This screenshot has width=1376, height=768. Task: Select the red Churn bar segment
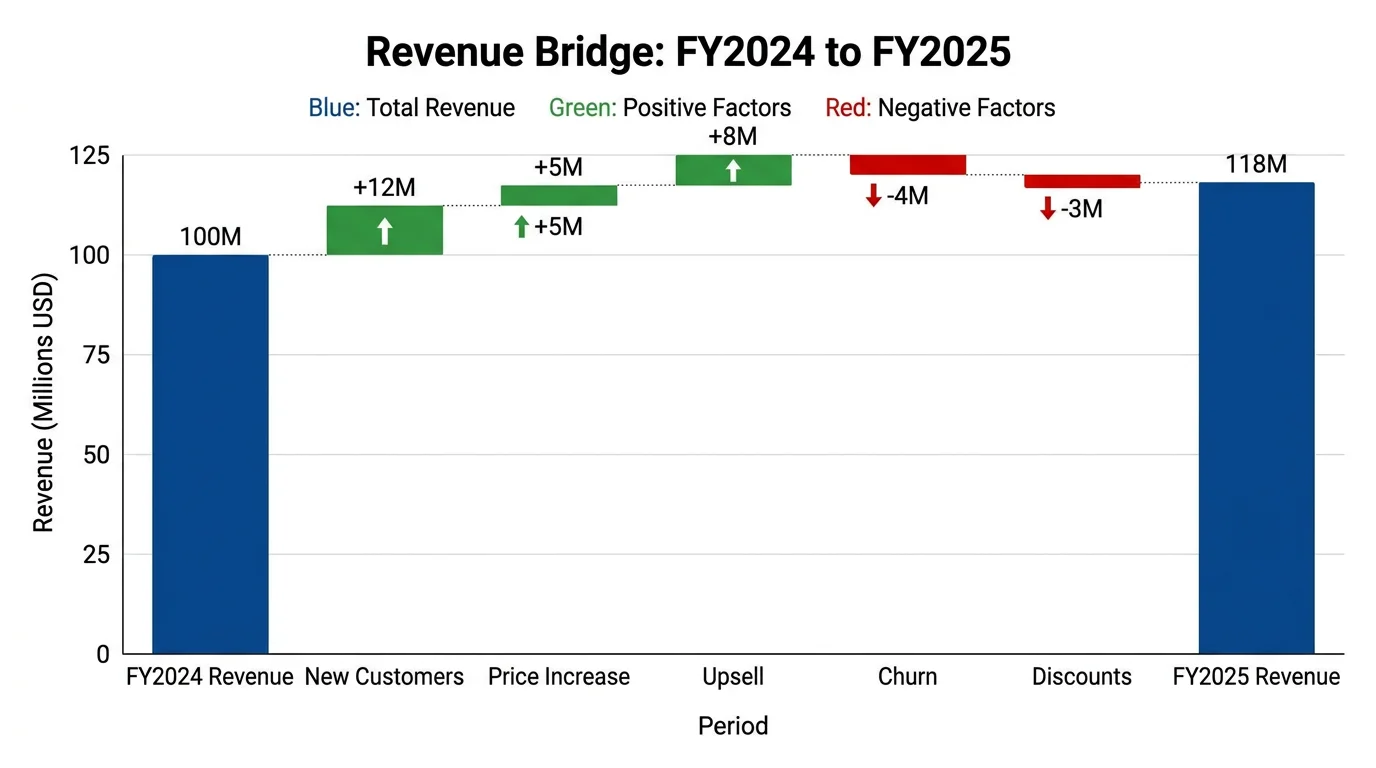907,162
